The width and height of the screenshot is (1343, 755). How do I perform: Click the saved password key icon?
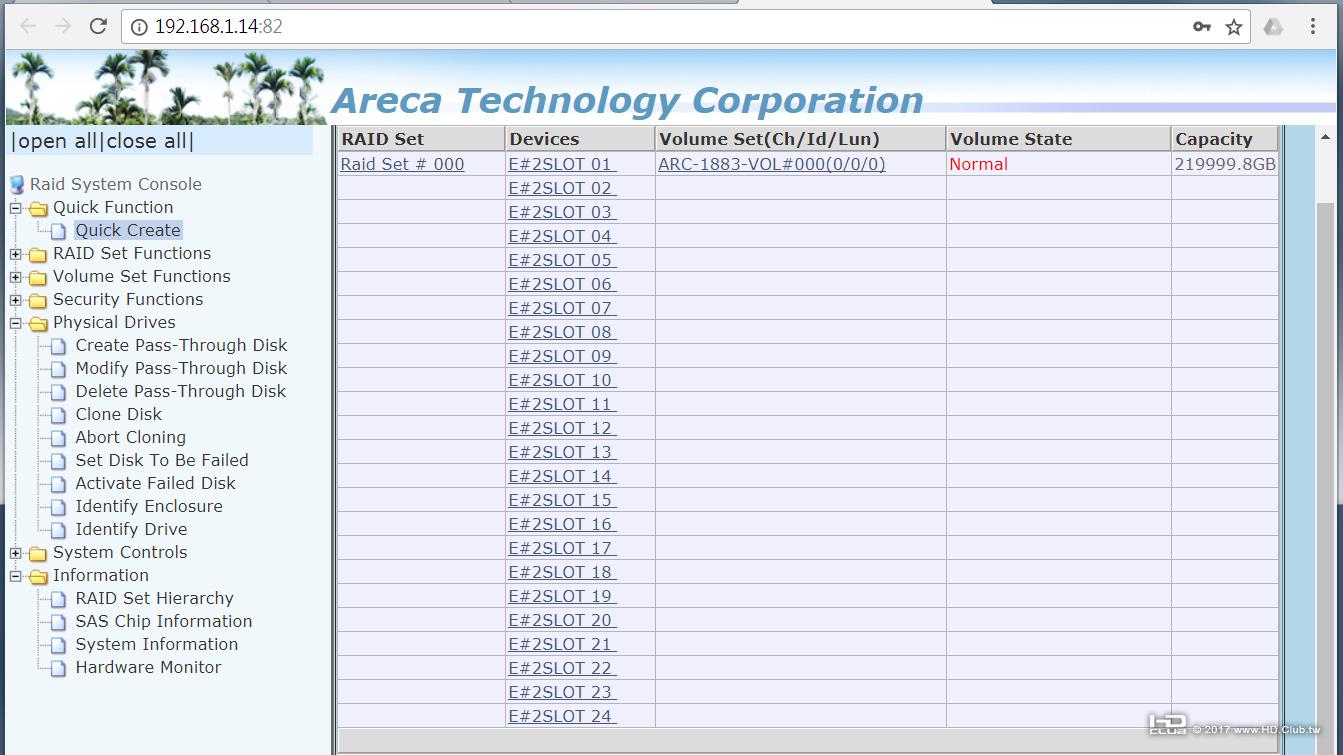(1202, 27)
